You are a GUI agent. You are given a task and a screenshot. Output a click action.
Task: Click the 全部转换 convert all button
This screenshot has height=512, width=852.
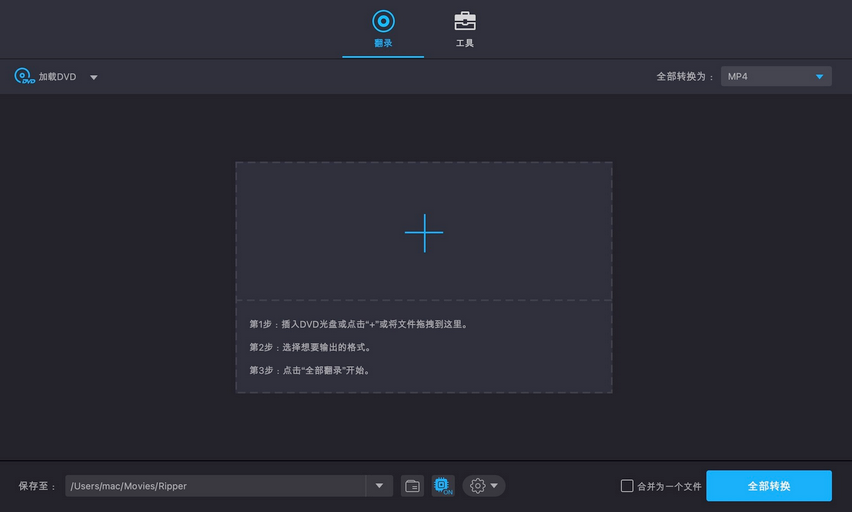tap(769, 486)
